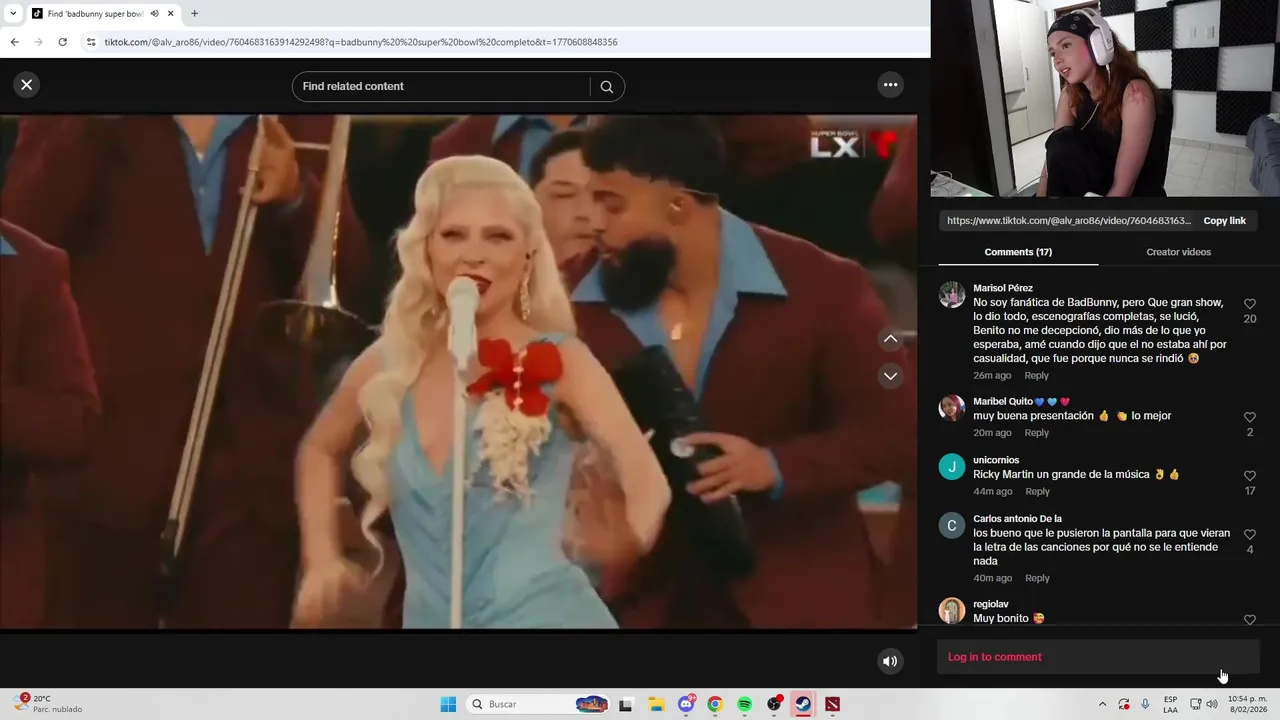The width and height of the screenshot is (1280, 720).
Task: Reply to Marisol Pérez's comment
Action: 1036,376
